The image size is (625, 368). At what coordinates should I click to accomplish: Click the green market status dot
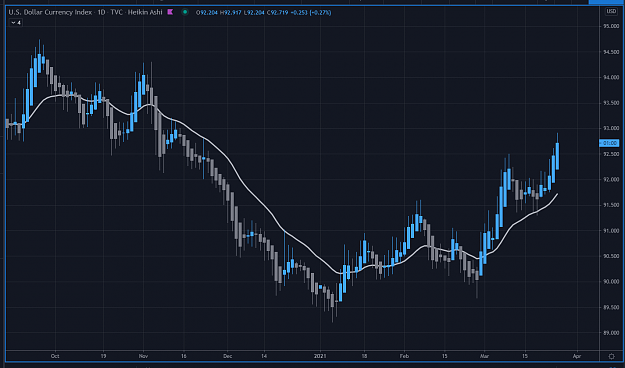pyautogui.click(x=185, y=12)
